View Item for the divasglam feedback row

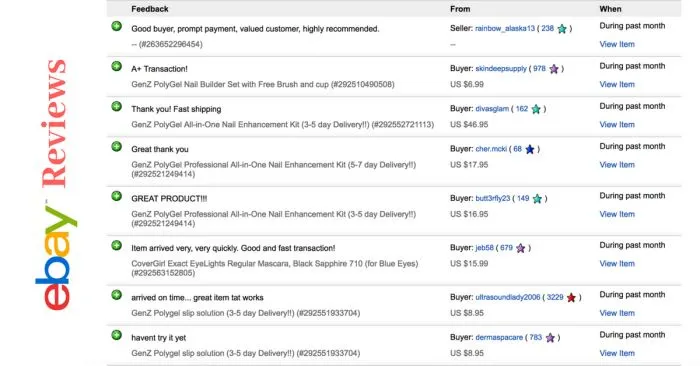[617, 125]
